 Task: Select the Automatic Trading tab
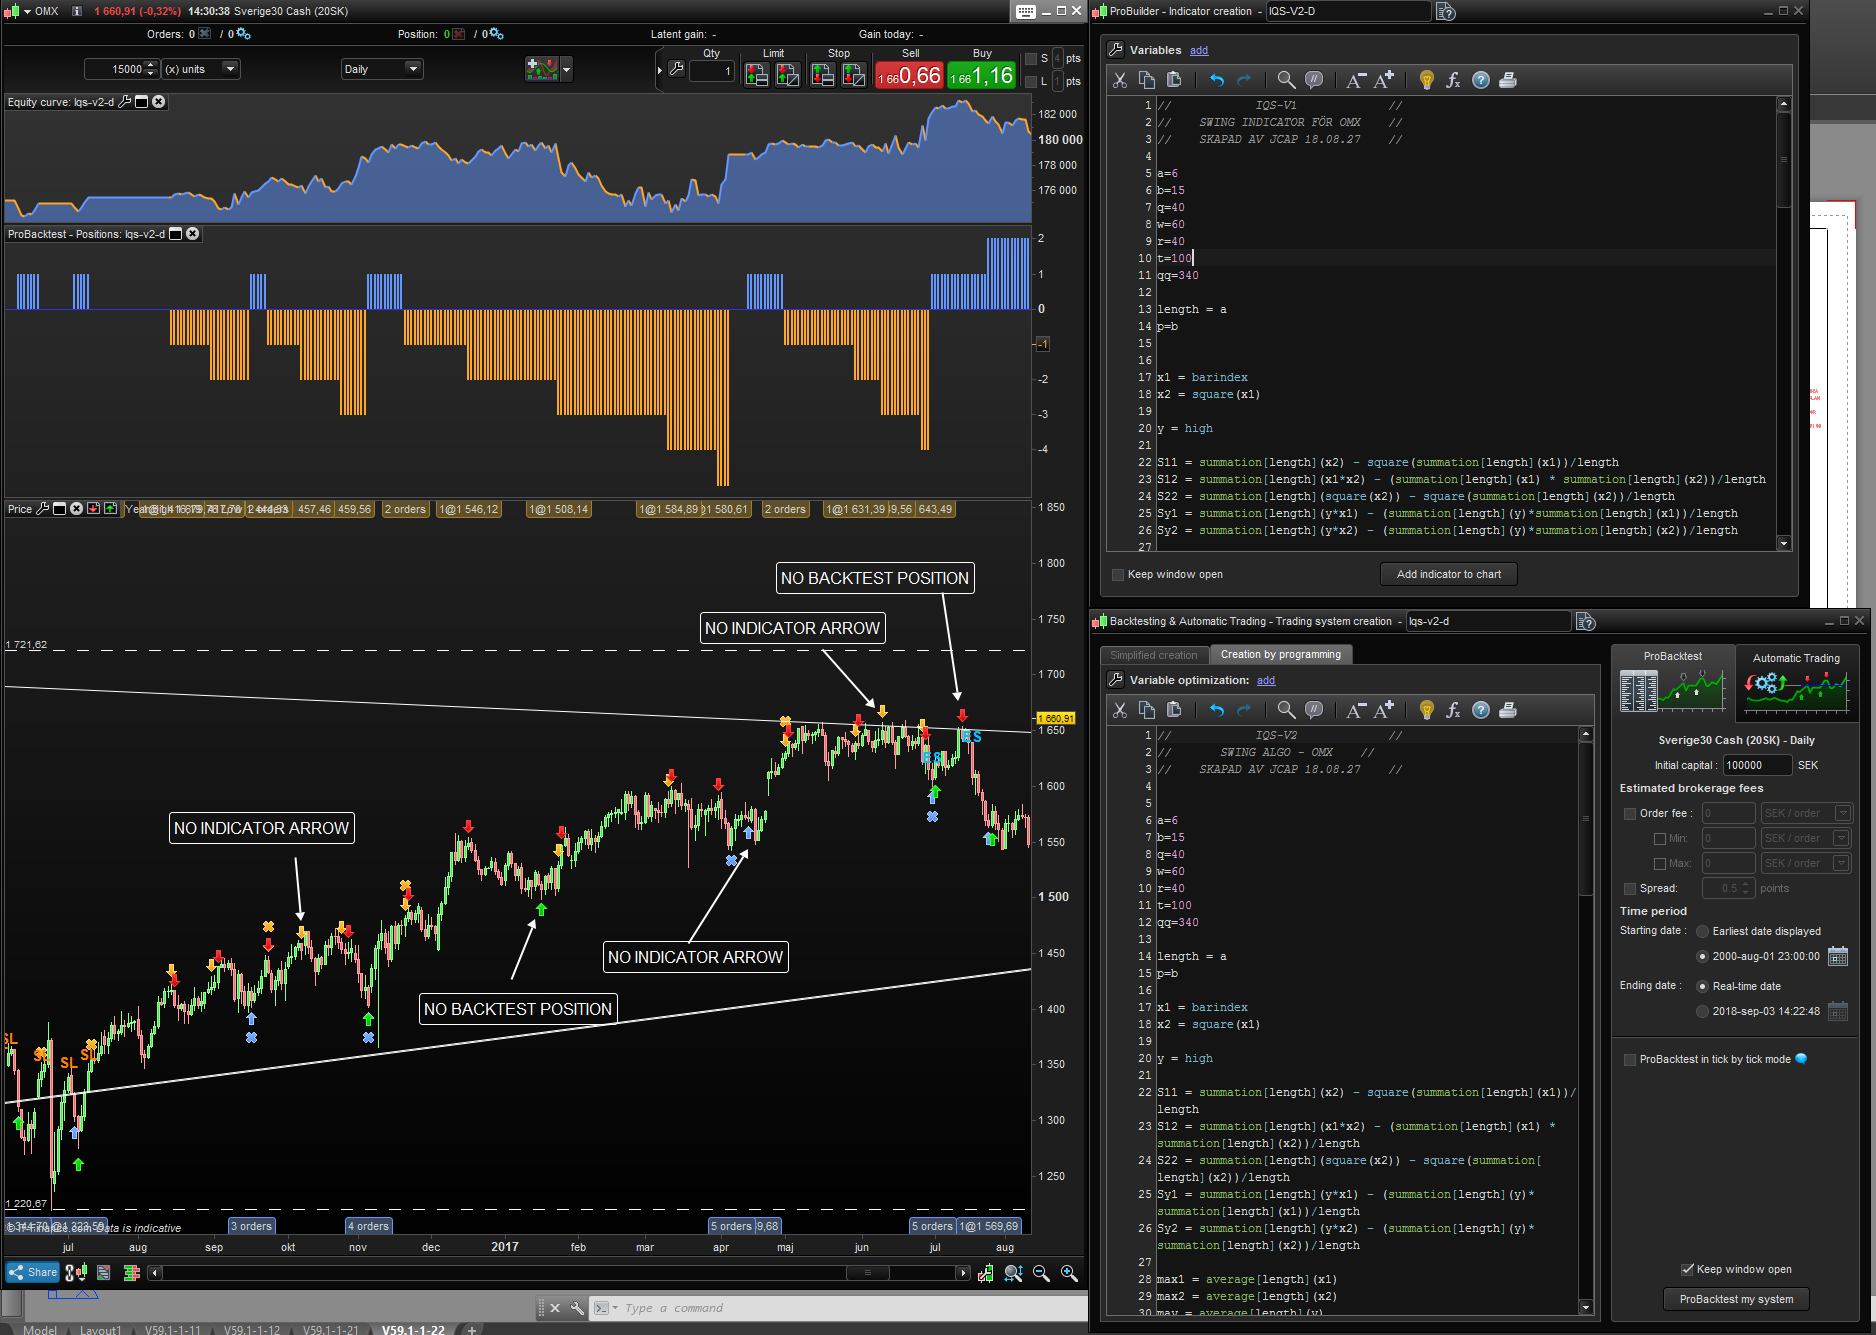(x=1796, y=683)
